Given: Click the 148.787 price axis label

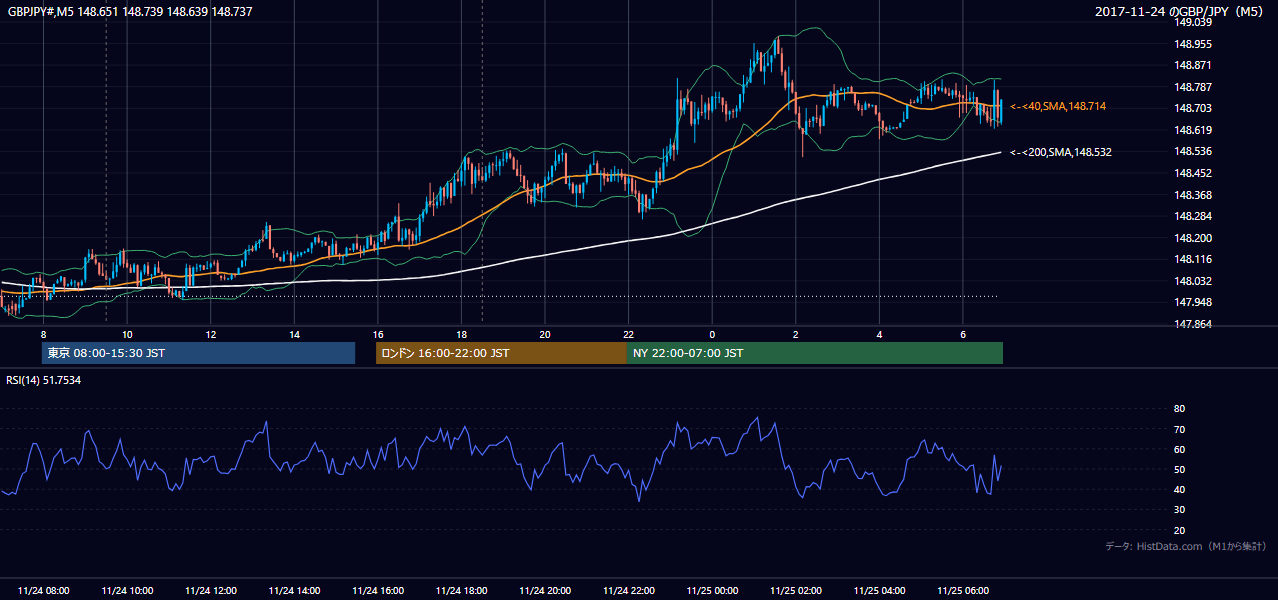Looking at the screenshot, I should point(1193,87).
